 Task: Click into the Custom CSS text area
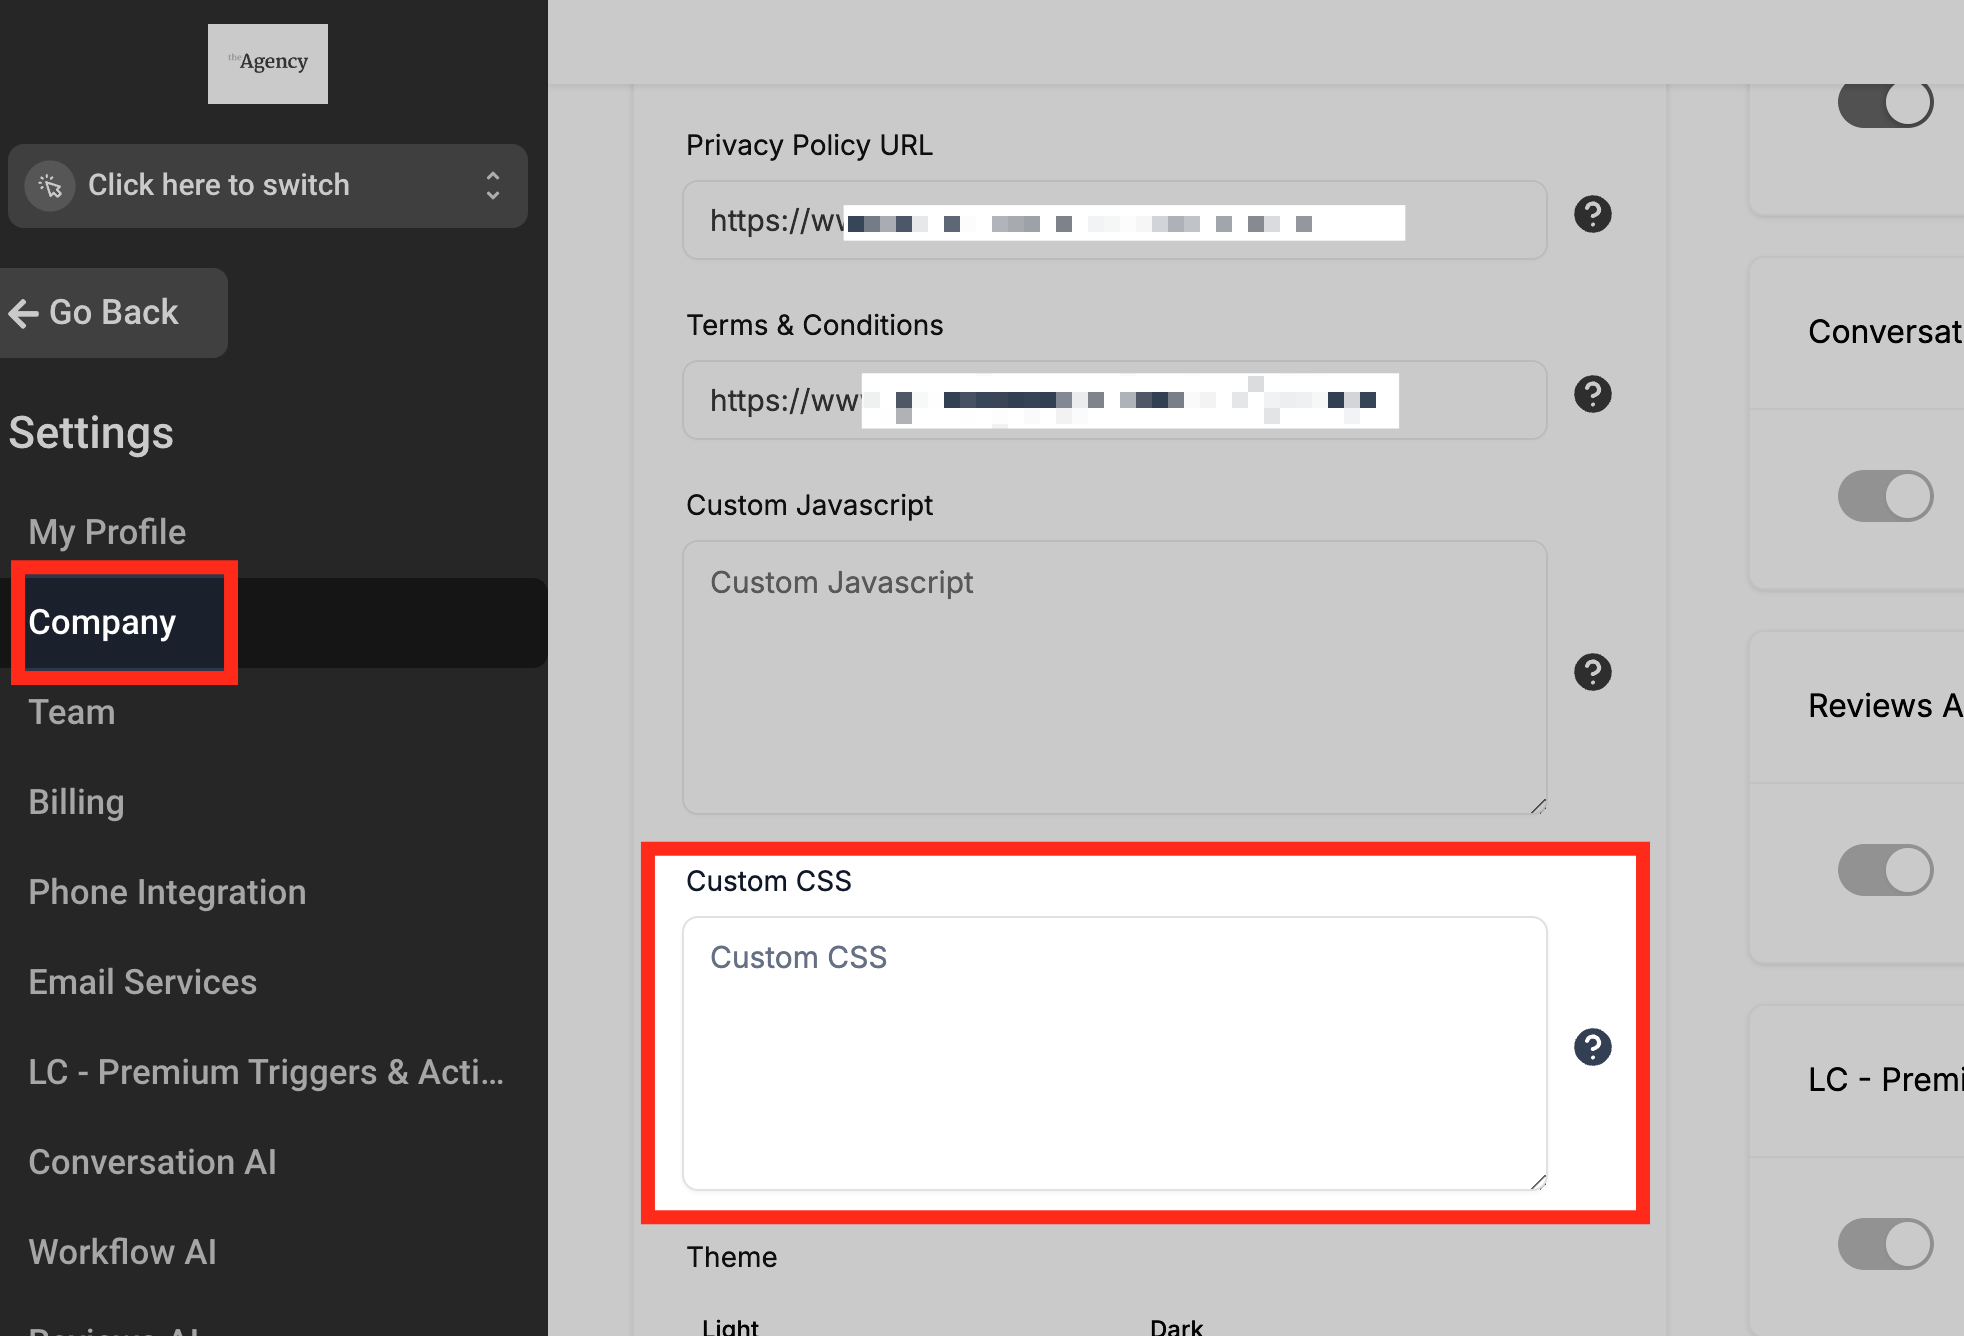(1114, 1053)
